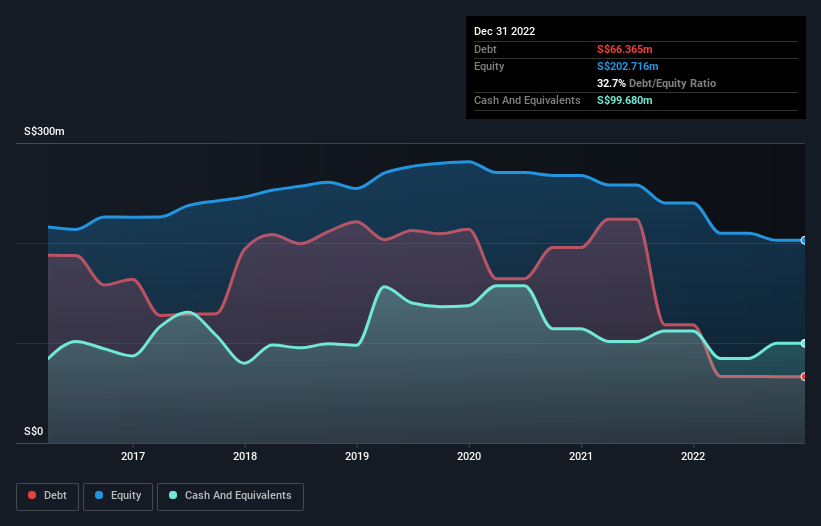Click the 32.7% Debt/Equity Ratio text

(x=657, y=83)
